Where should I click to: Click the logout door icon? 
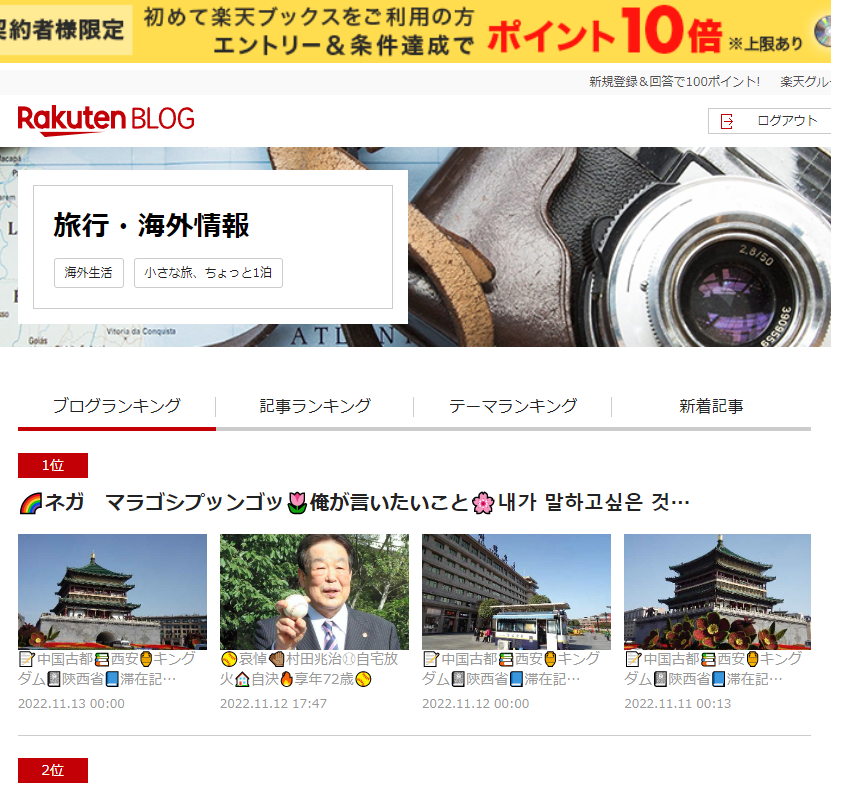tap(726, 121)
